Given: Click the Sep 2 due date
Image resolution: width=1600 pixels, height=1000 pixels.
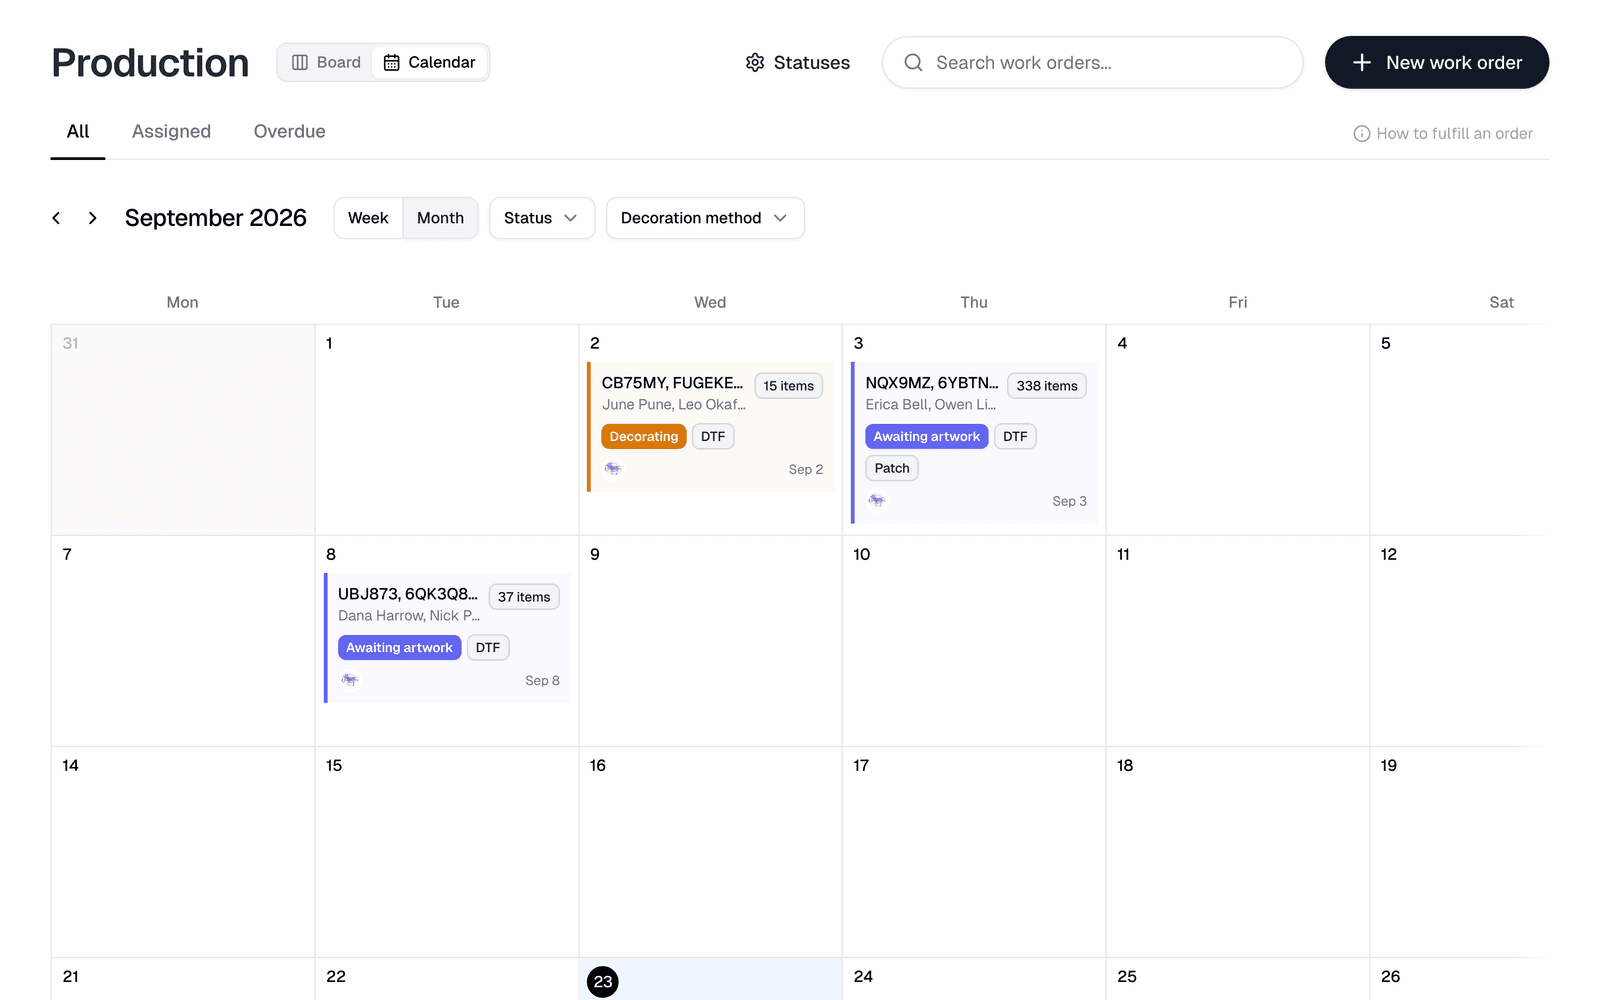Looking at the screenshot, I should (x=806, y=470).
